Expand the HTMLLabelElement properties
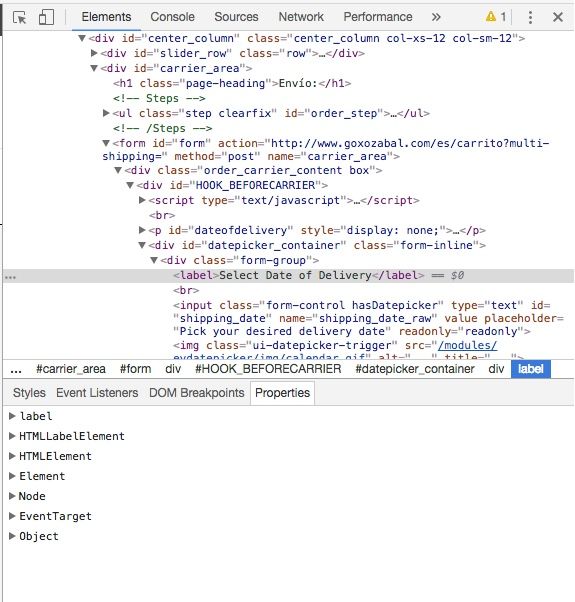Image resolution: width=575 pixels, height=602 pixels. 12,436
